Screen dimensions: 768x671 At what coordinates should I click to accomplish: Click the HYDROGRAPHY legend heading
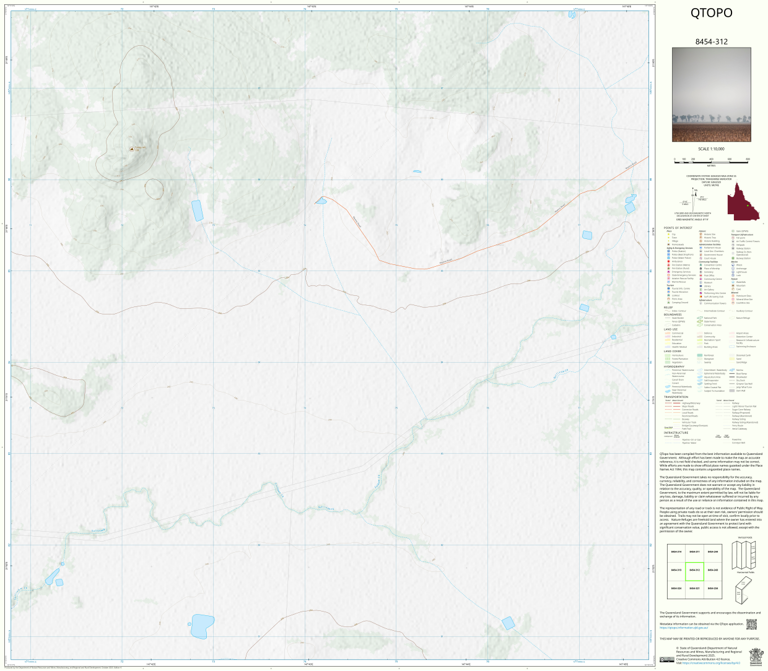pyautogui.click(x=674, y=366)
